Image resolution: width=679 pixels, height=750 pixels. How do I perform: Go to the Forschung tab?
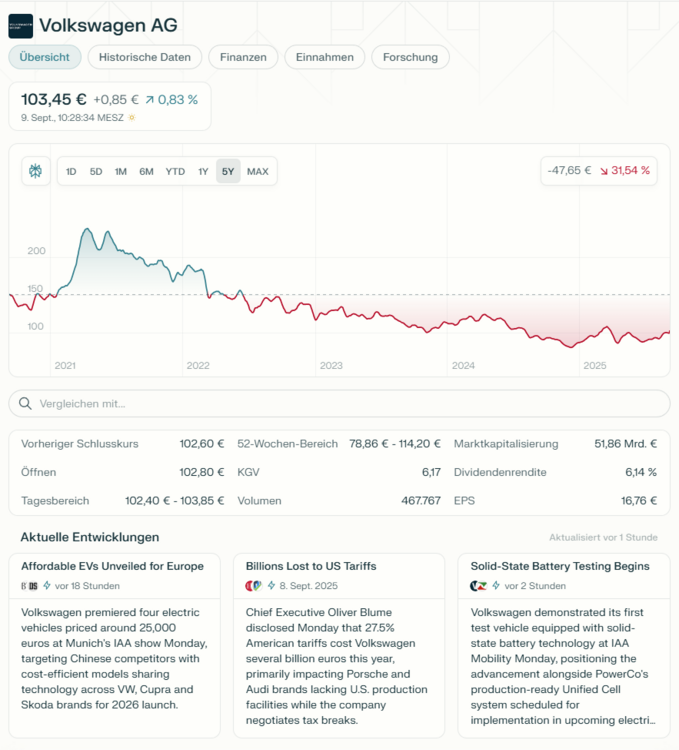tap(410, 57)
